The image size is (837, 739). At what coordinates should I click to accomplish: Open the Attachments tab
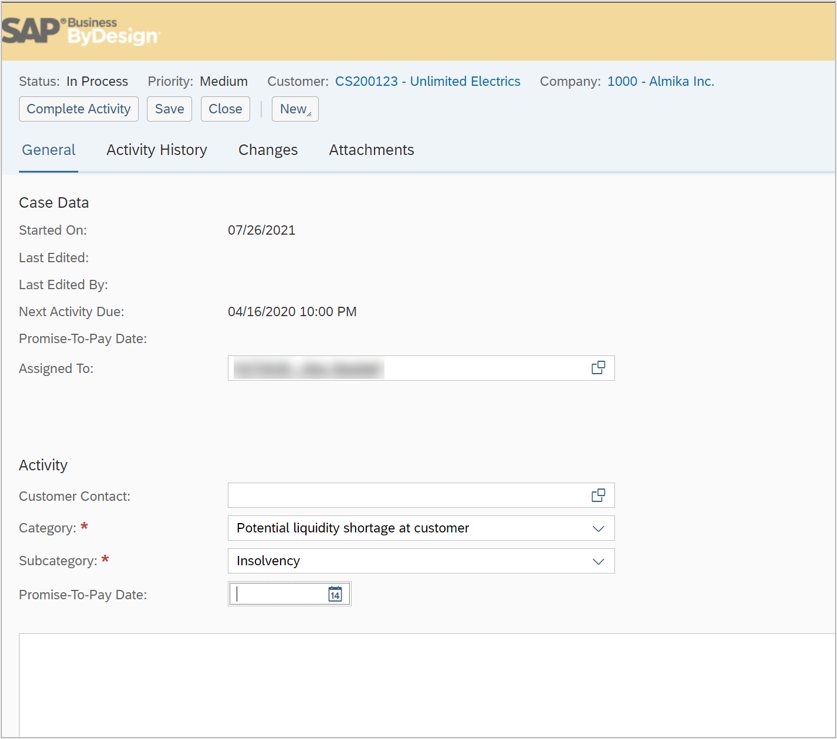tap(371, 150)
